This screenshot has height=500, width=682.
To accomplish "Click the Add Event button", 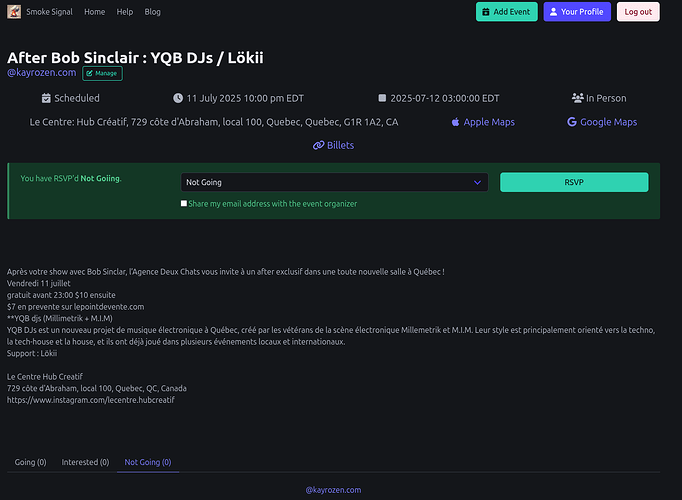I will [x=506, y=12].
